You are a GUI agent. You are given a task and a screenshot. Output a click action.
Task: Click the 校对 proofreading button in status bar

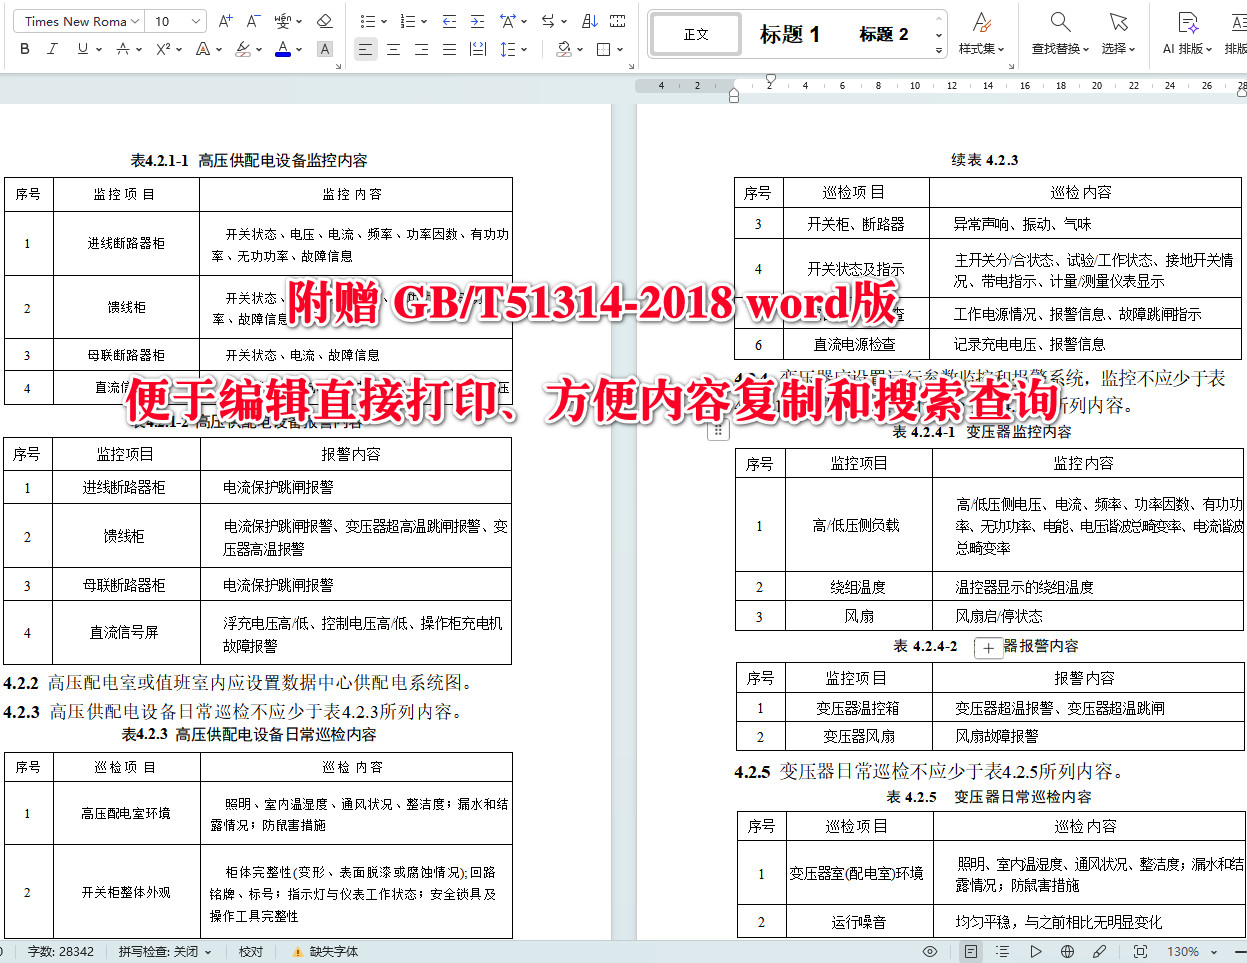pyautogui.click(x=251, y=951)
